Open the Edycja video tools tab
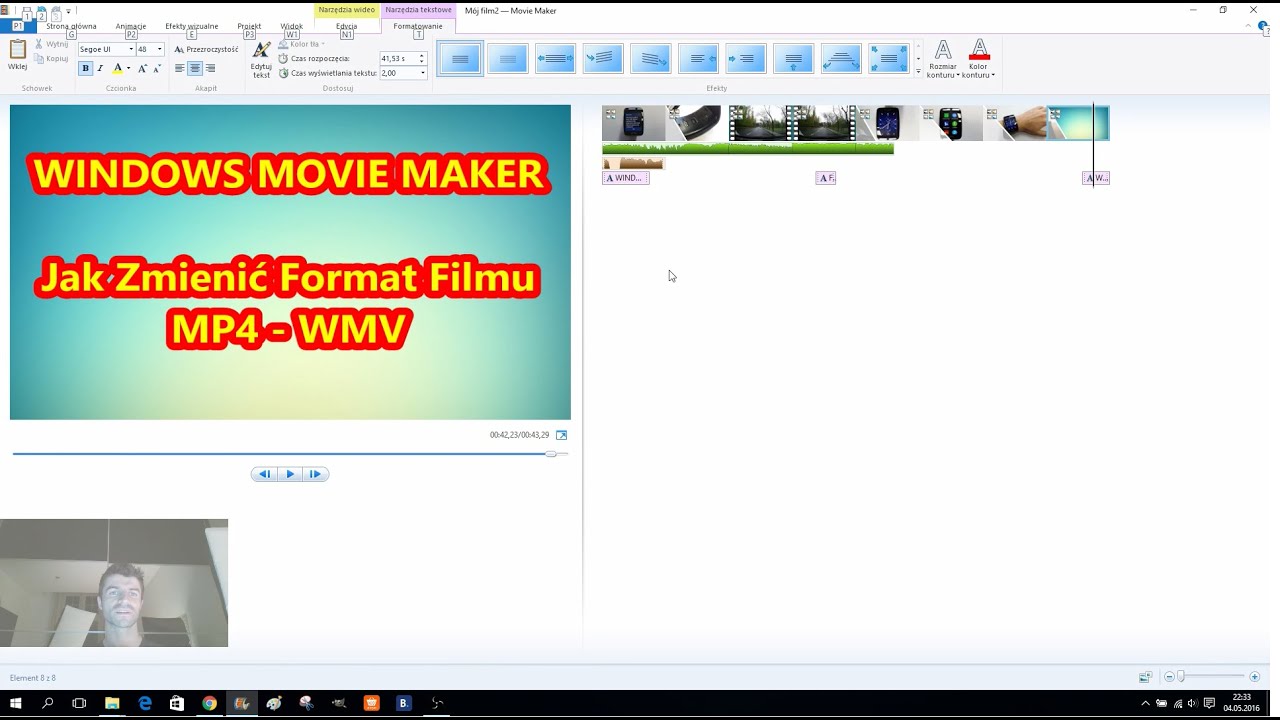This screenshot has width=1280, height=720. coord(346,26)
